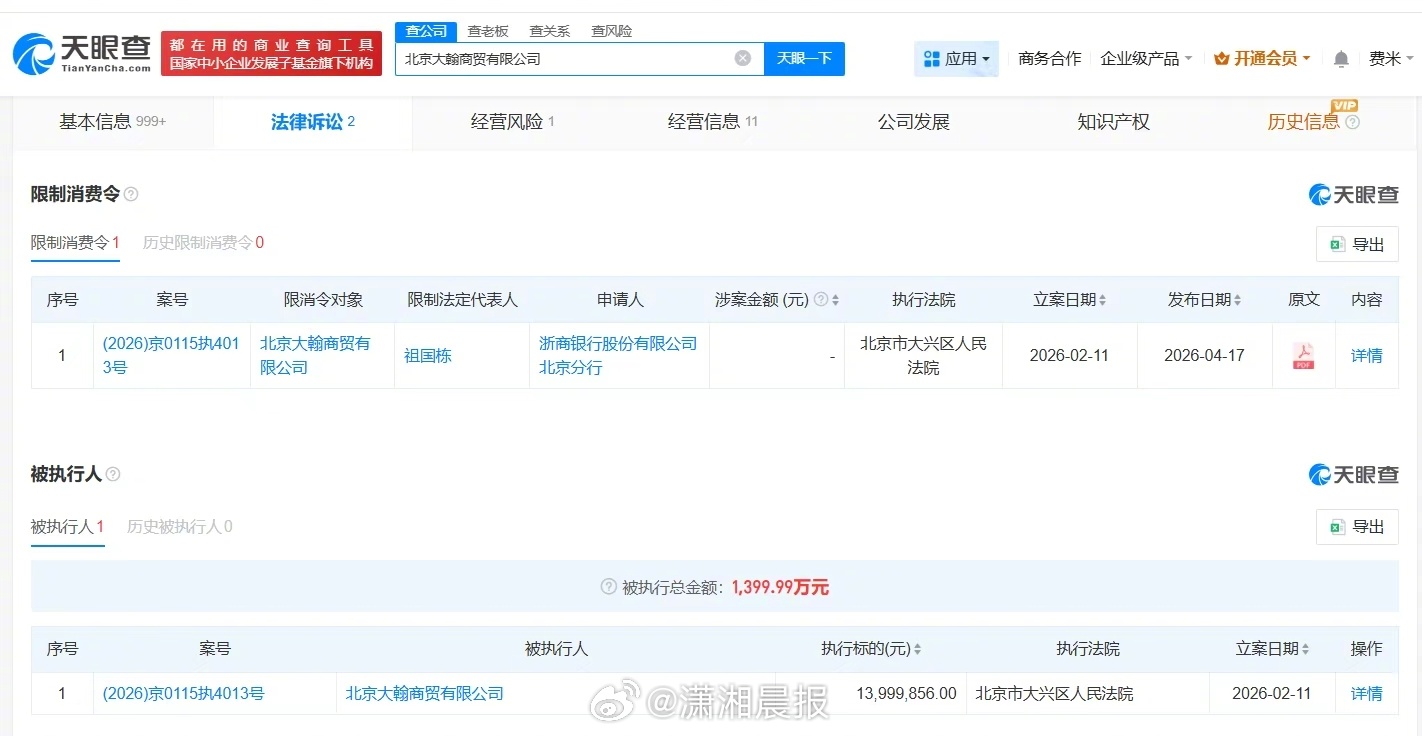Image resolution: width=1422 pixels, height=736 pixels.
Task: Click the TianYanCha logo icon
Action: click(x=34, y=54)
